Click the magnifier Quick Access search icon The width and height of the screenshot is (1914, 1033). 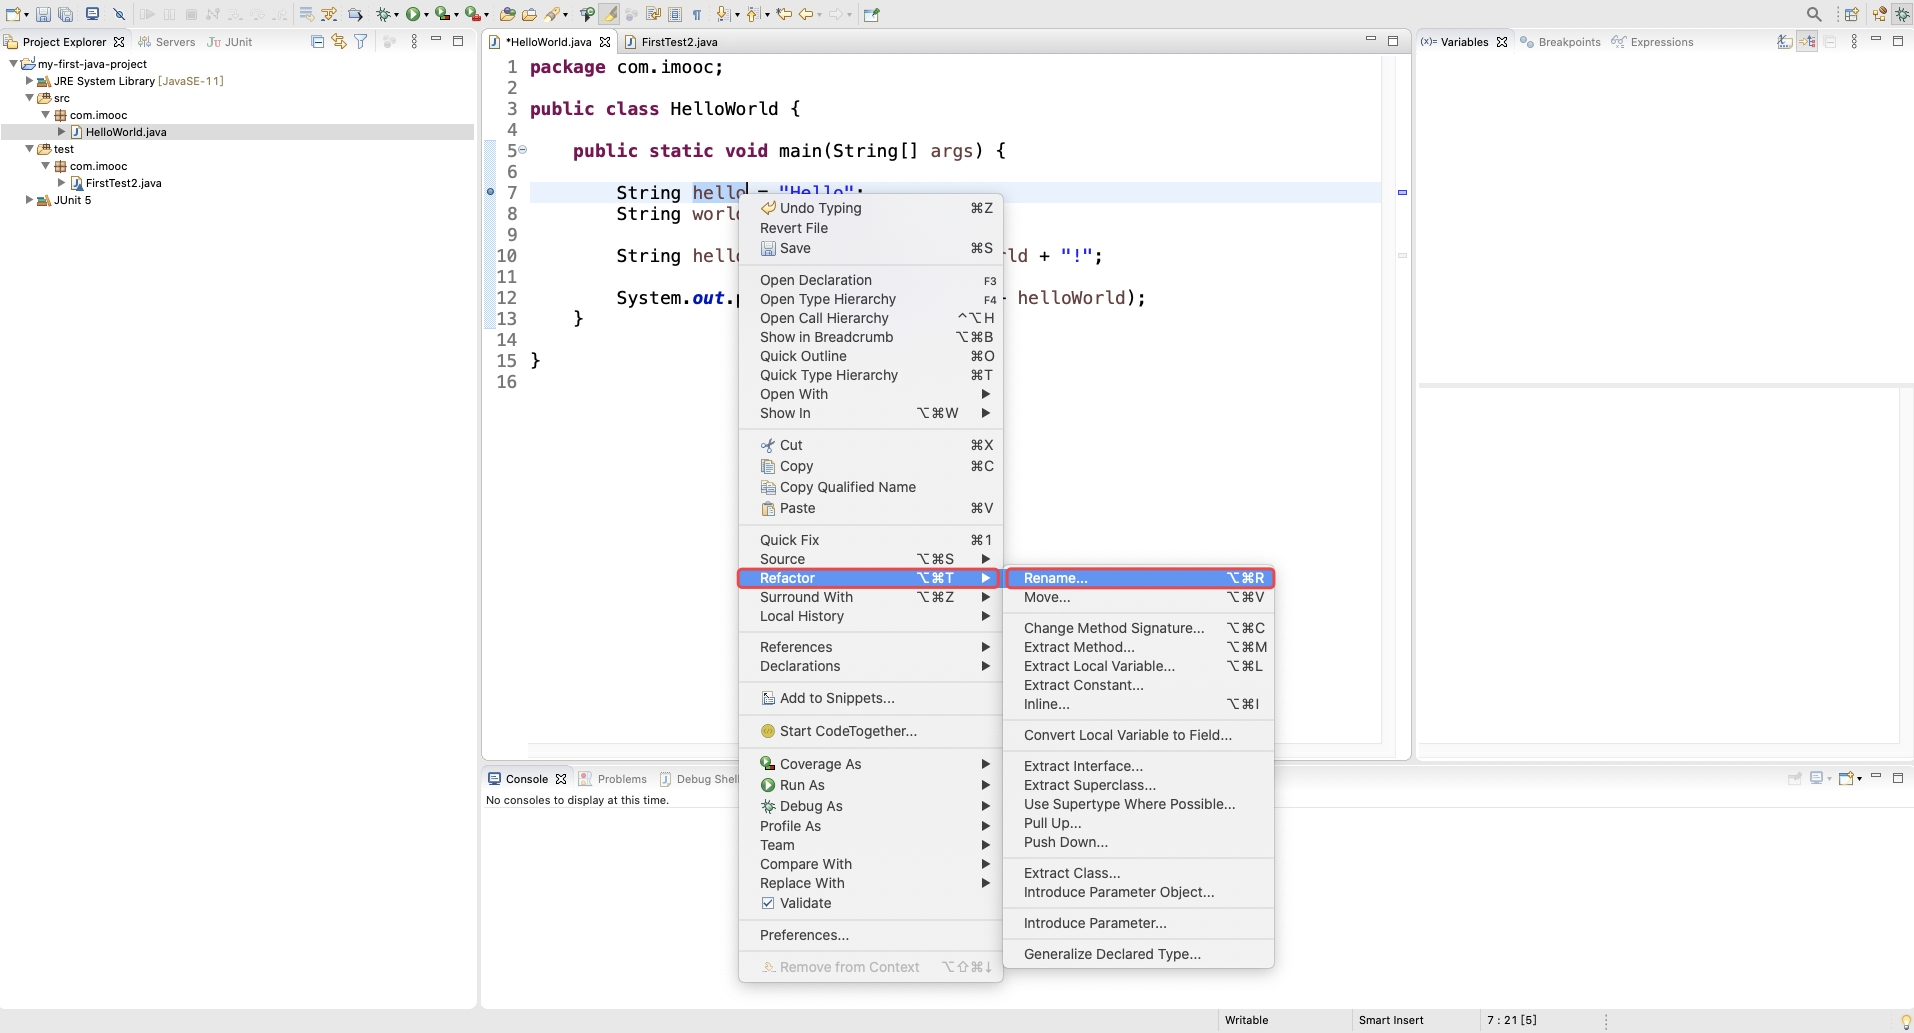[x=1814, y=14]
